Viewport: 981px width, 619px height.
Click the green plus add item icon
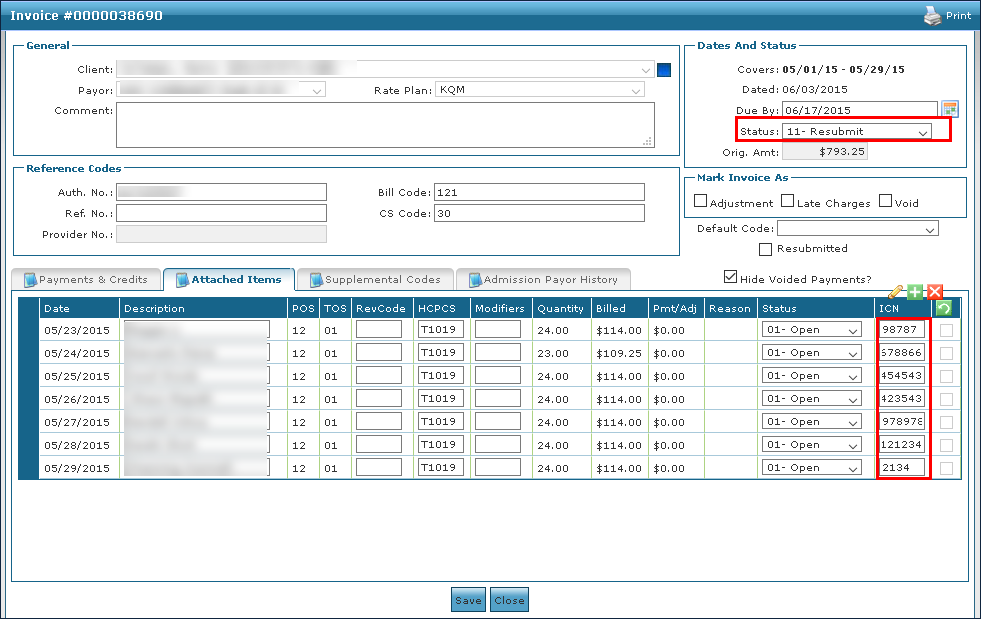point(915,291)
